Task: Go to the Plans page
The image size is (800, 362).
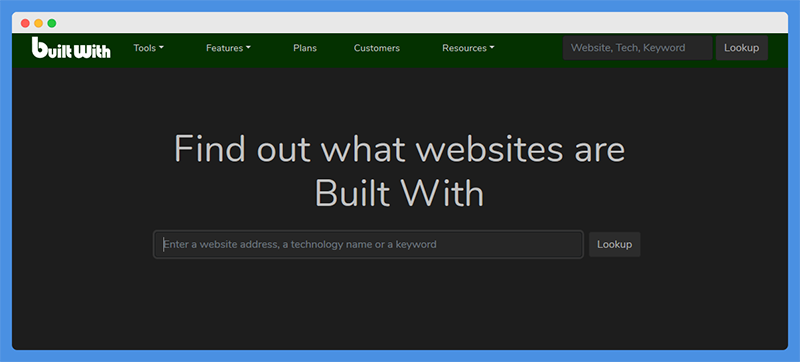Action: (x=305, y=48)
